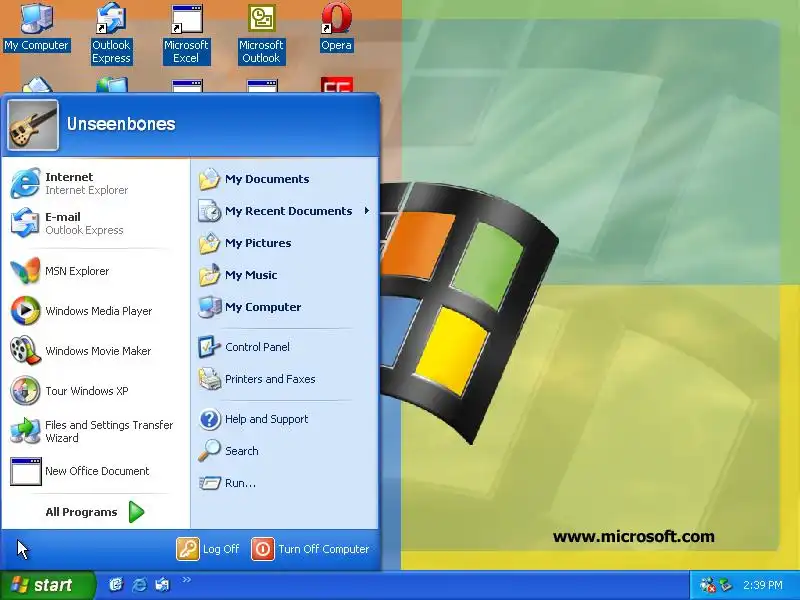Screen dimensions: 800x600
Task: Open My Pictures folder
Action: click(x=284, y=243)
